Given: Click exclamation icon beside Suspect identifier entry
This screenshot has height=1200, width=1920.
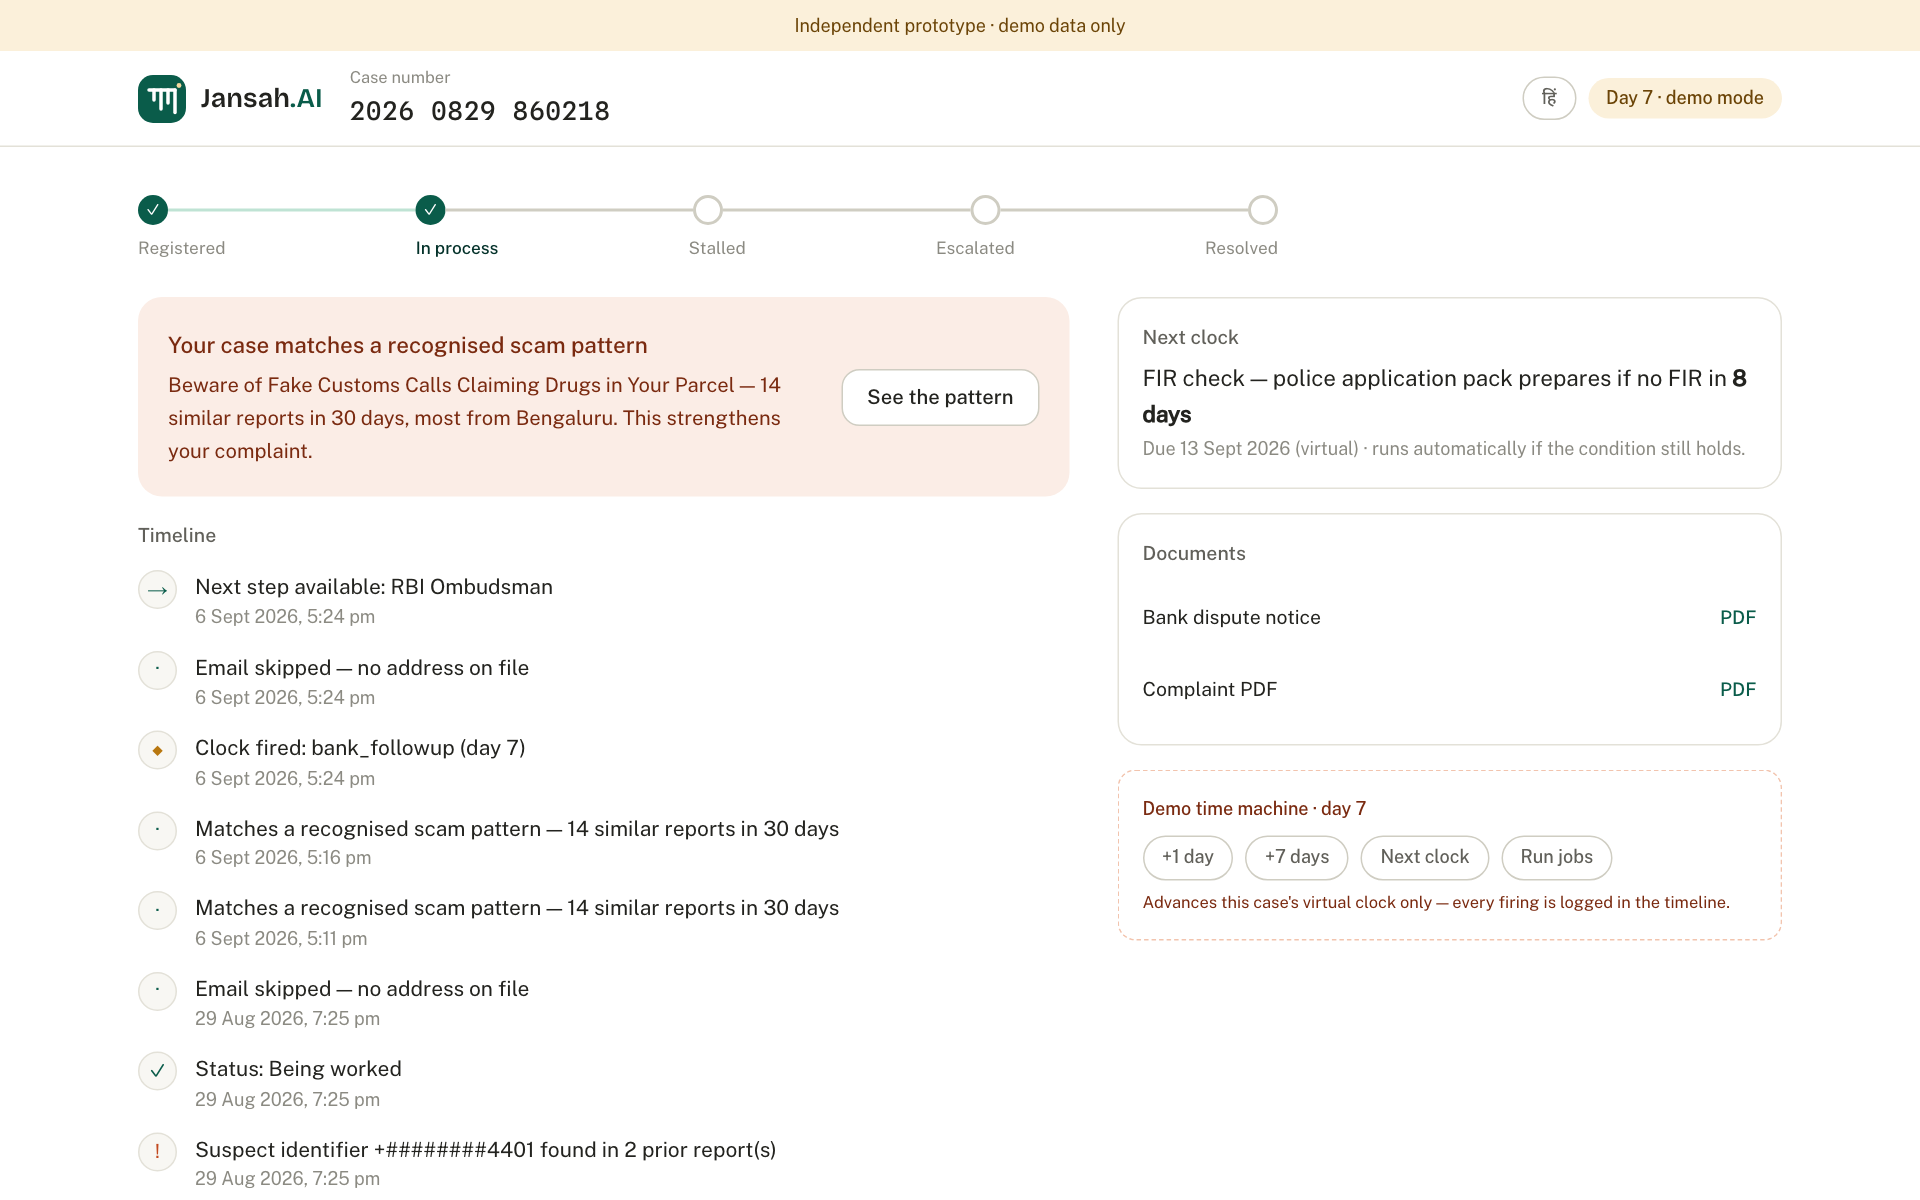Looking at the screenshot, I should pyautogui.click(x=158, y=1152).
